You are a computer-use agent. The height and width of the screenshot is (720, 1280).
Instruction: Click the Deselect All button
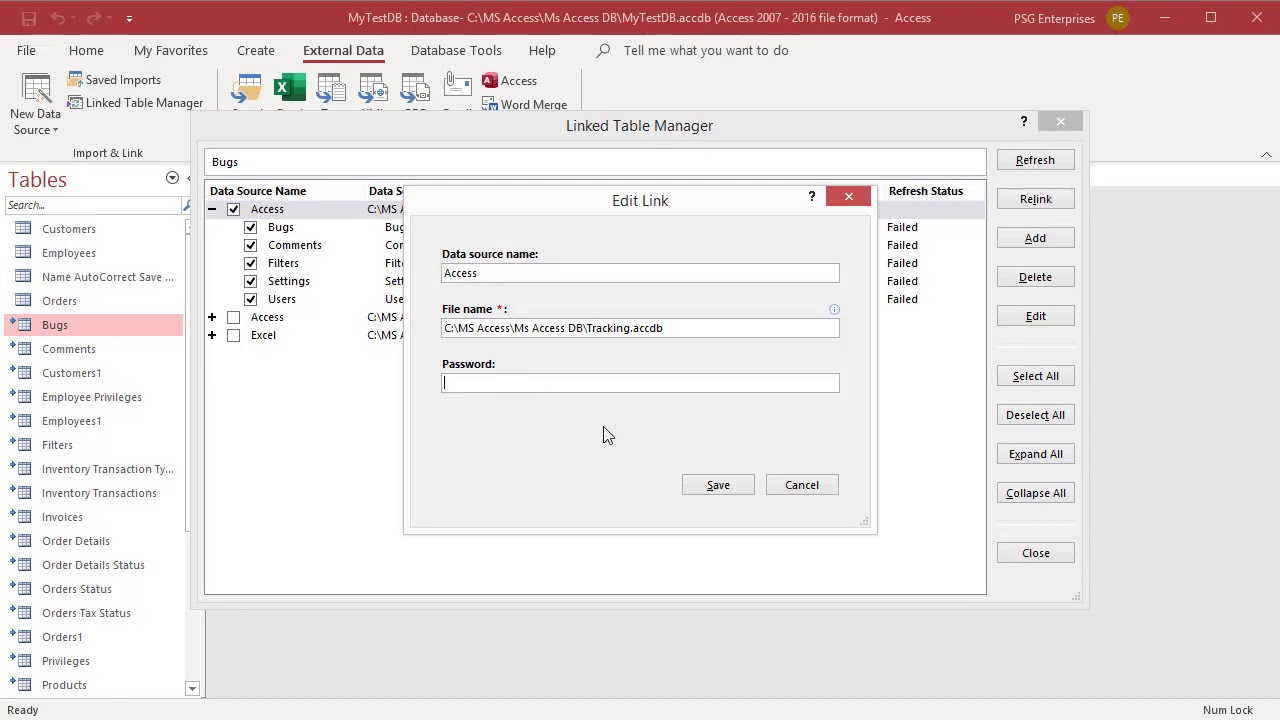coord(1035,415)
